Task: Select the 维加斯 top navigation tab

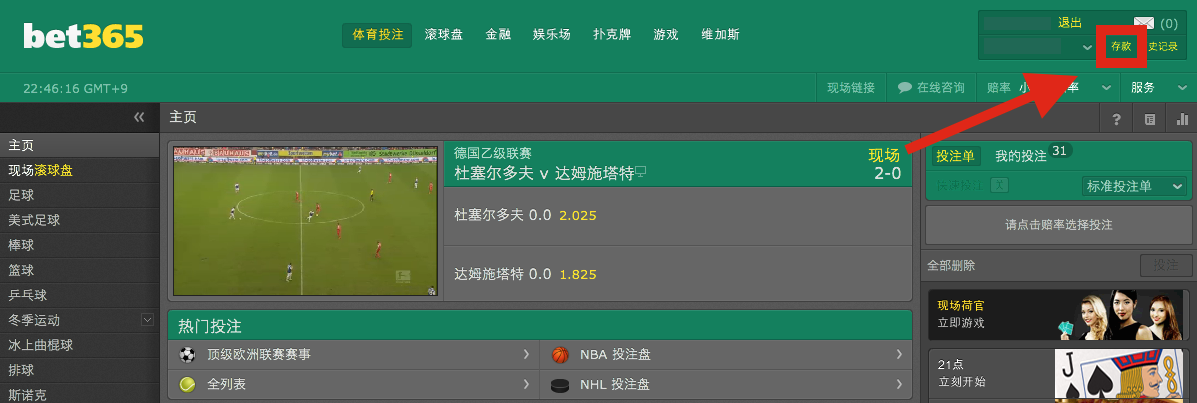Action: click(x=721, y=35)
